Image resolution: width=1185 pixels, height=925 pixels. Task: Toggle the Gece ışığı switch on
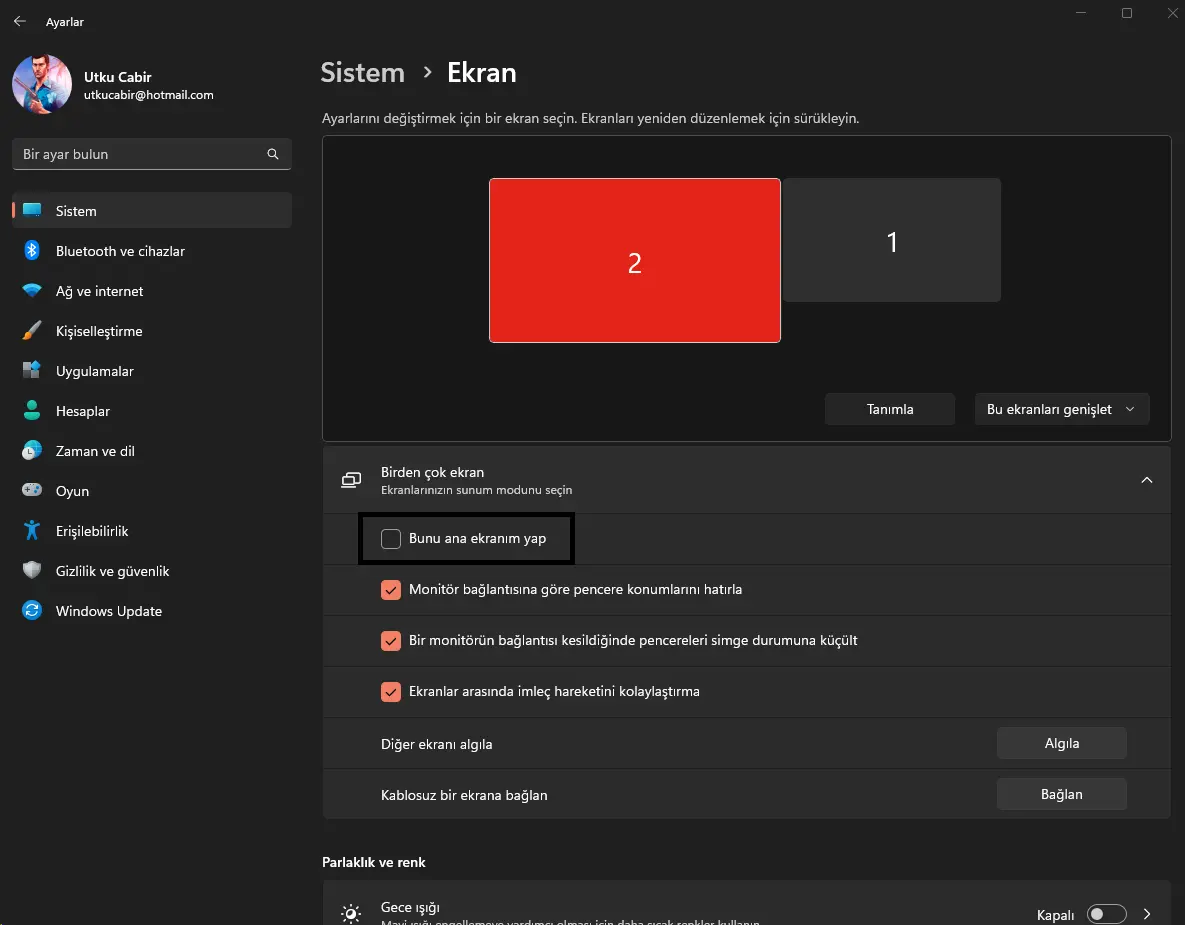[1106, 914]
